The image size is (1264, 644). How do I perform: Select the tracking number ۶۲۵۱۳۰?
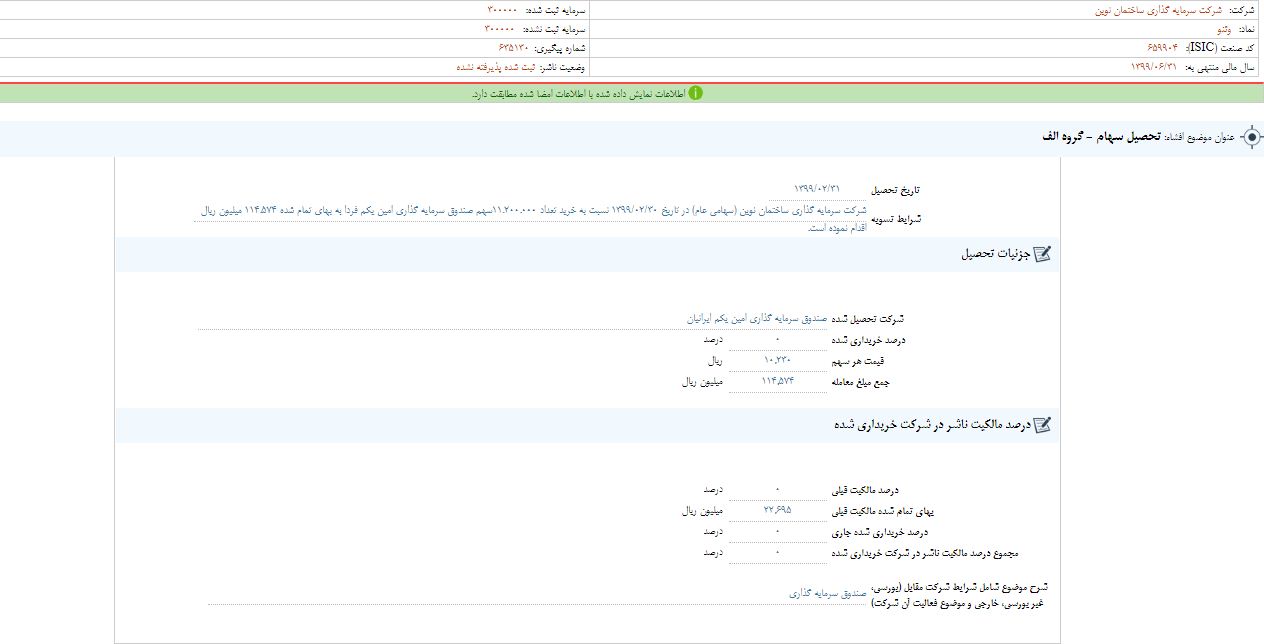click(x=514, y=48)
